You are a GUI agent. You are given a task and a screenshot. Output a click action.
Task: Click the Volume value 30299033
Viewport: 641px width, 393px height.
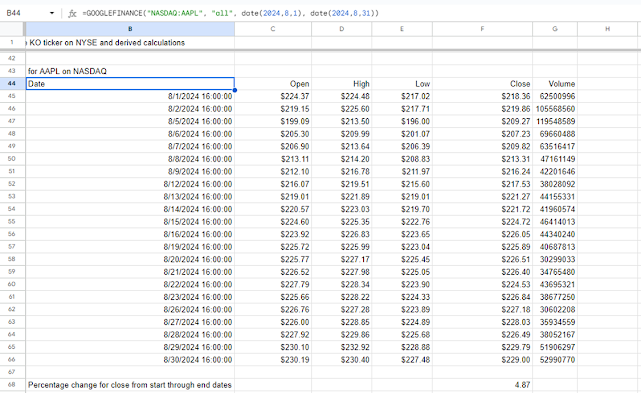click(555, 259)
